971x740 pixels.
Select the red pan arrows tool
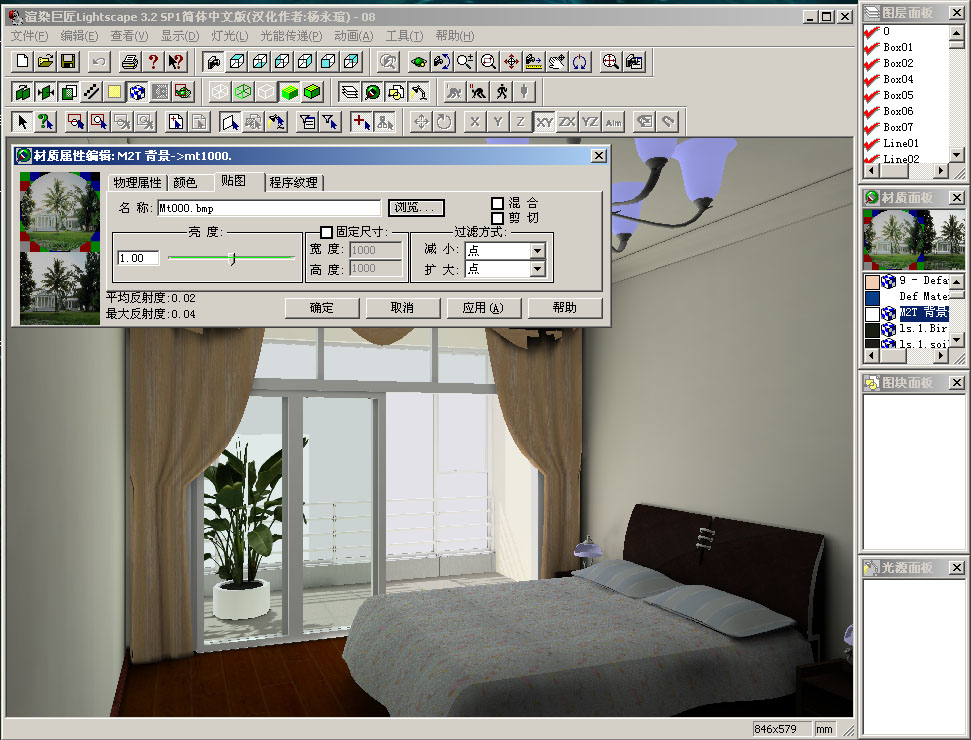(x=511, y=61)
